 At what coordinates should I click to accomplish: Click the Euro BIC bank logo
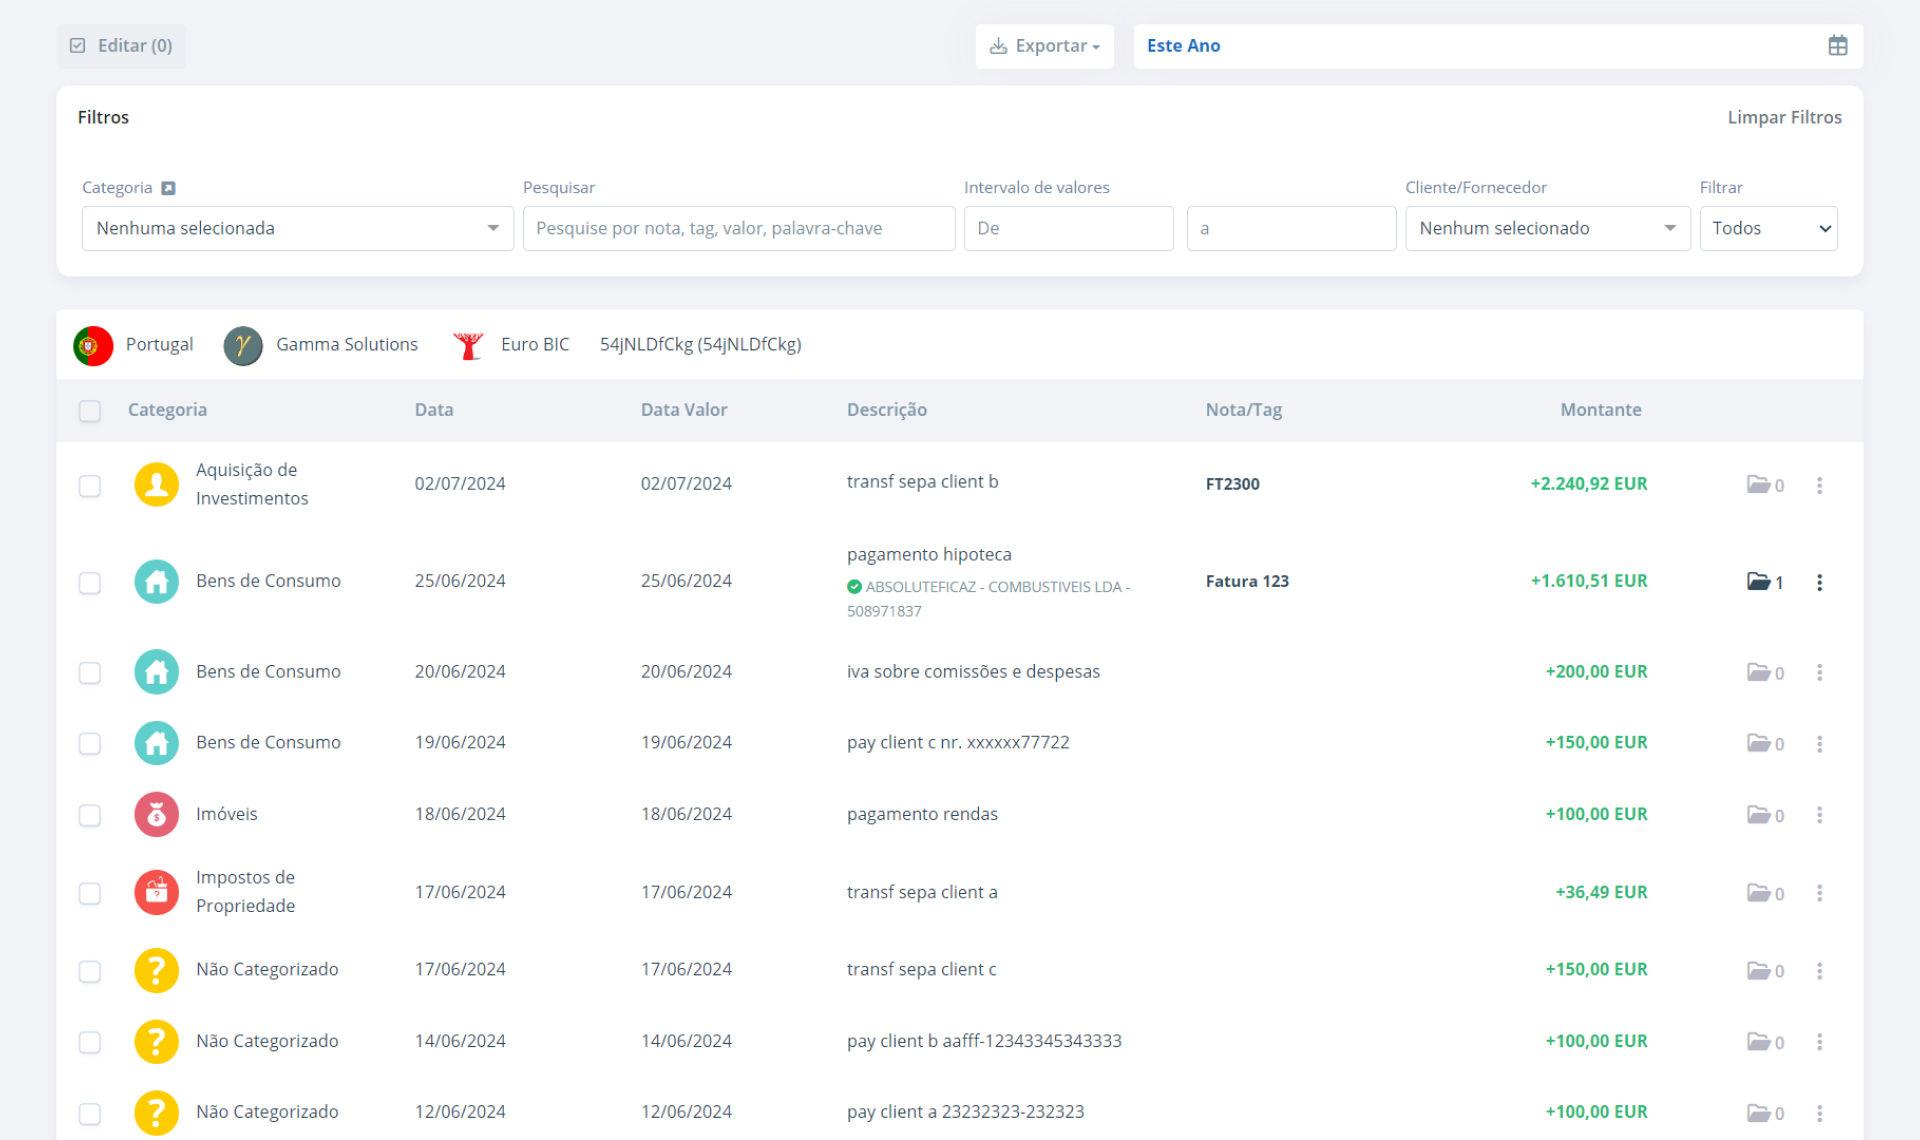(468, 345)
